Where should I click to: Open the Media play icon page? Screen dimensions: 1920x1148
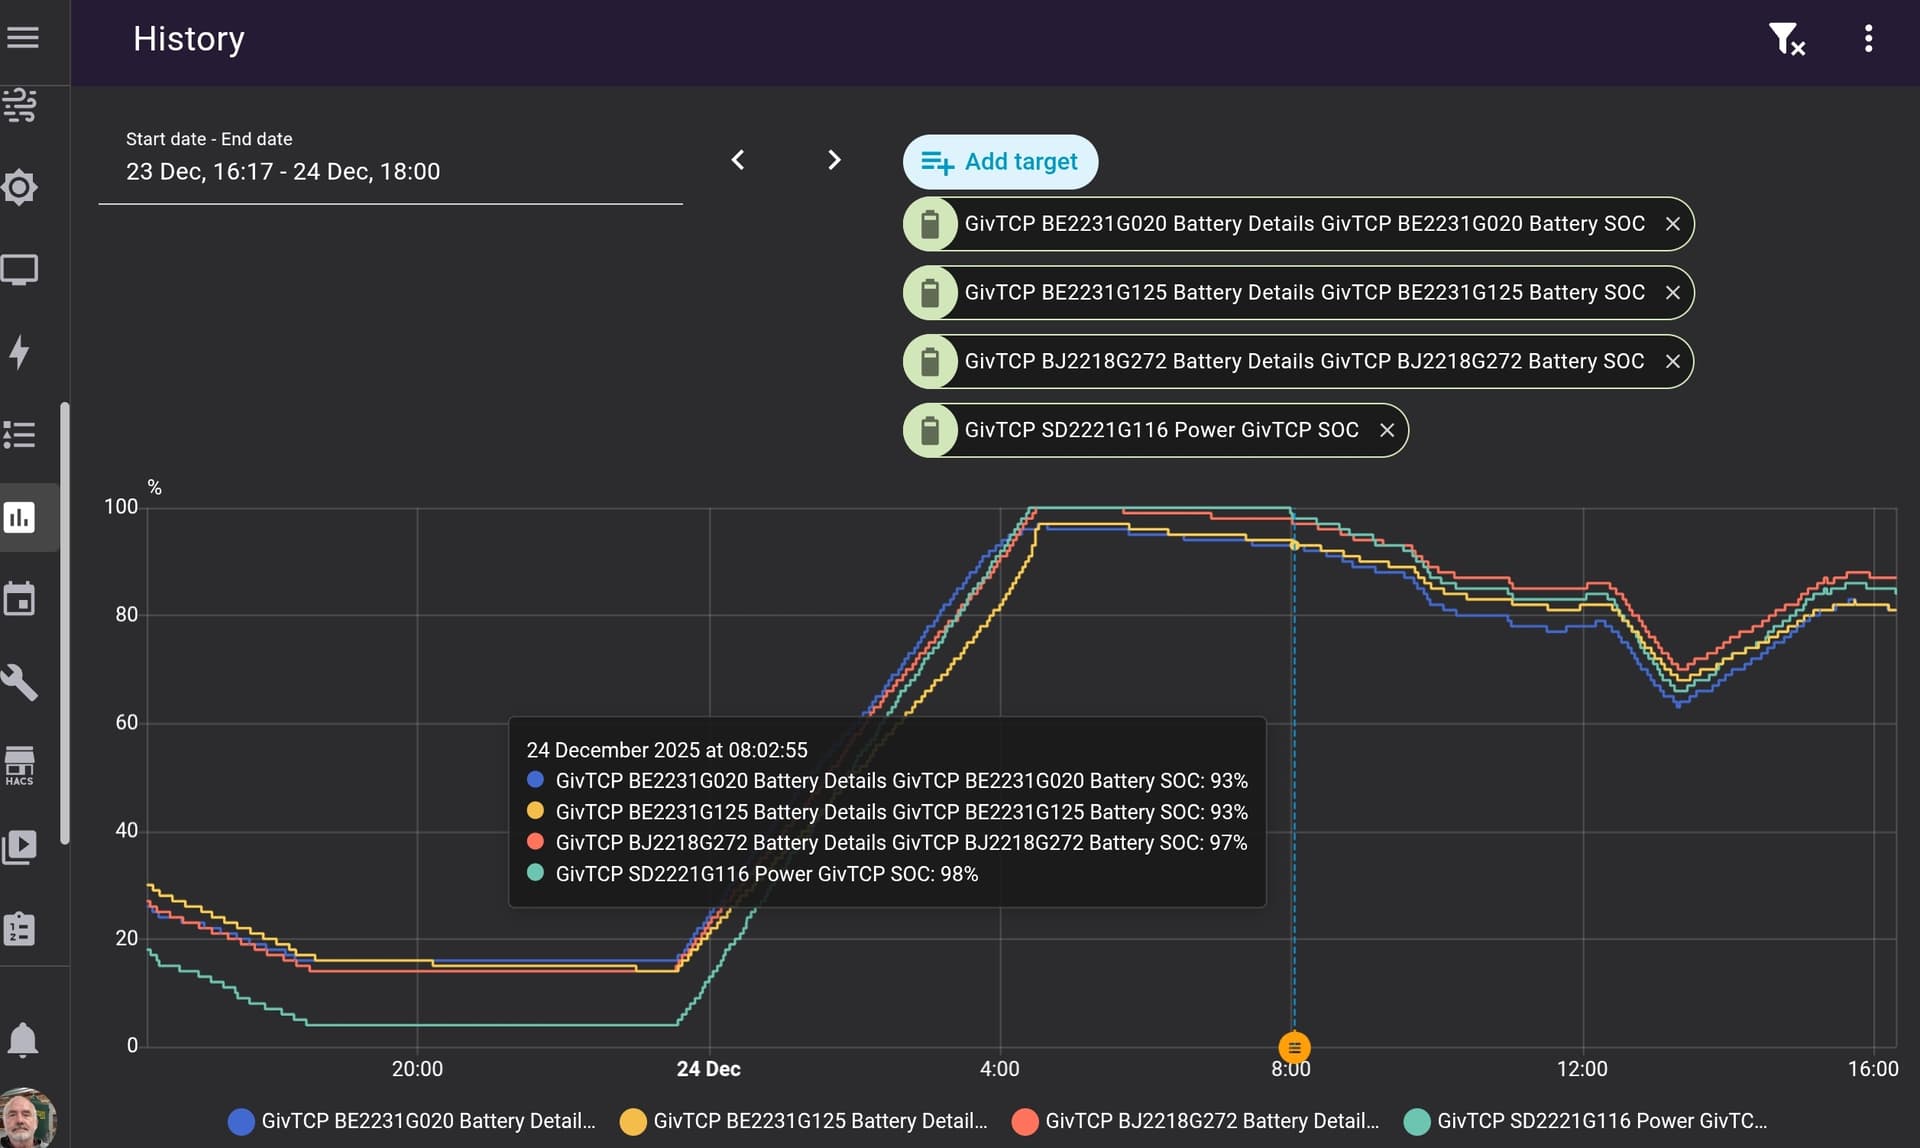pos(20,848)
